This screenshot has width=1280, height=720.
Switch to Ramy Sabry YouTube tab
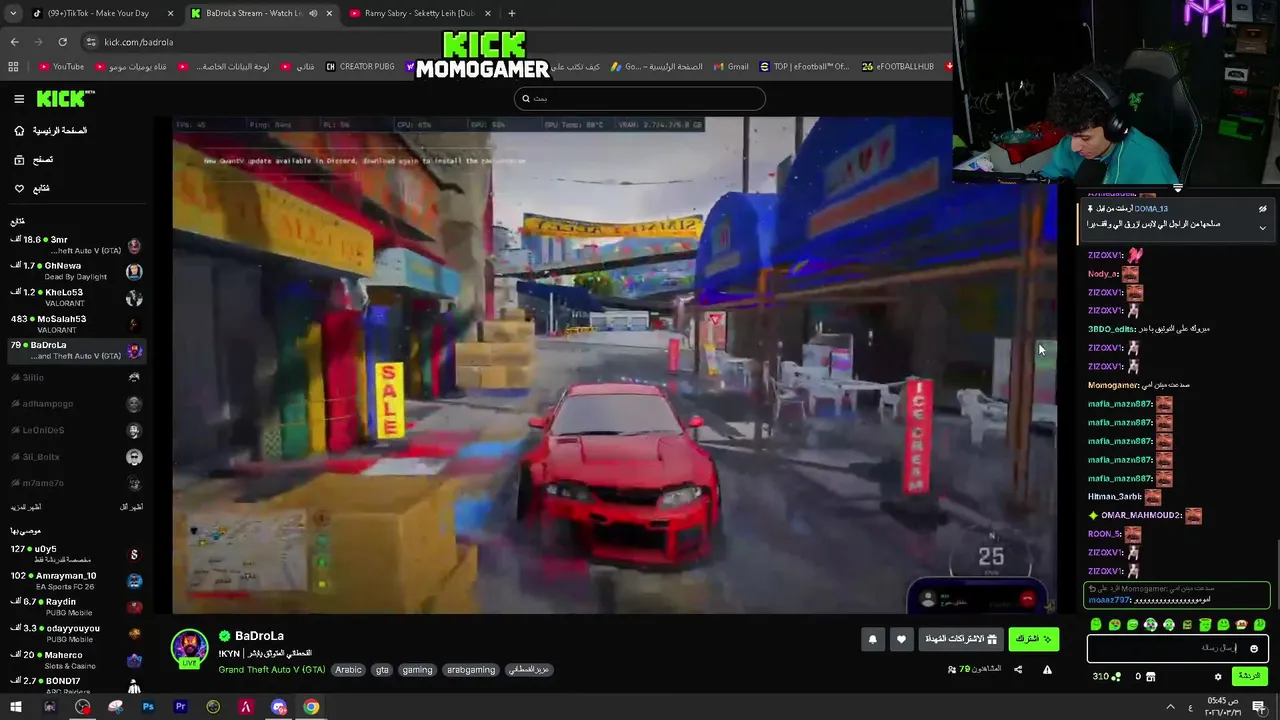coord(420,13)
